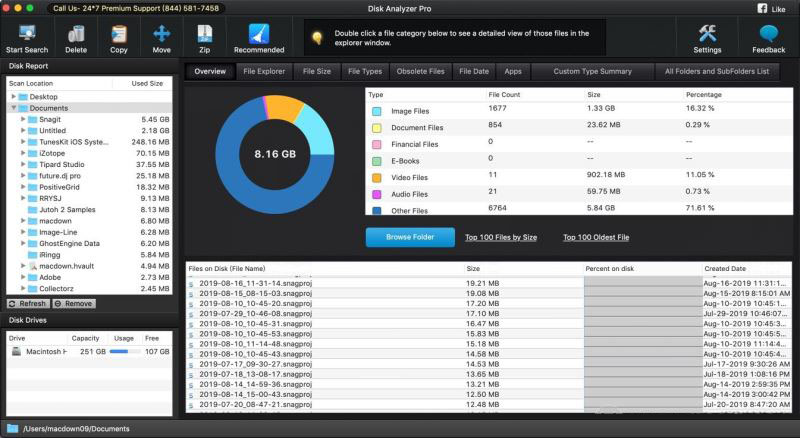Viewport: 800px width, 438px height.
Task: Open Top 100 Oldest File link
Action: tap(596, 237)
